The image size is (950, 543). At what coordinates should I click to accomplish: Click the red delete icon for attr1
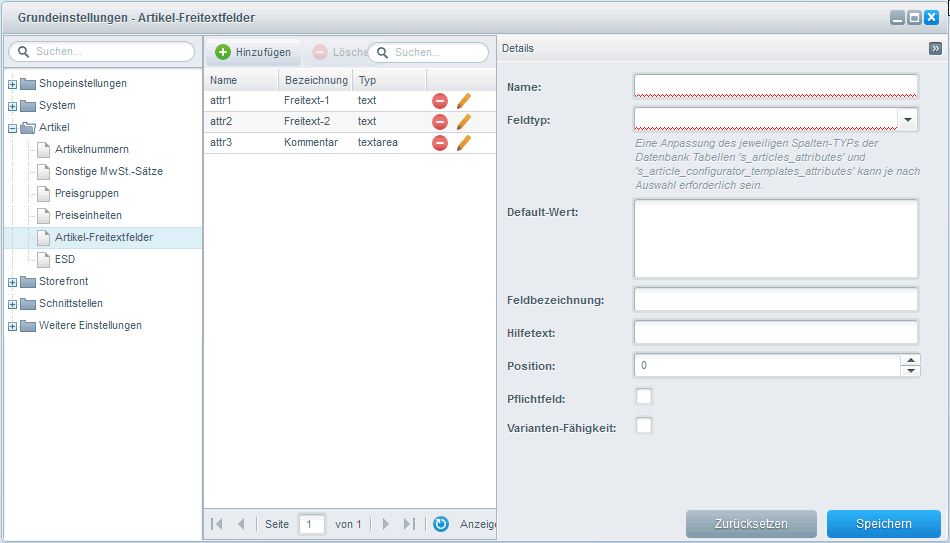click(440, 101)
